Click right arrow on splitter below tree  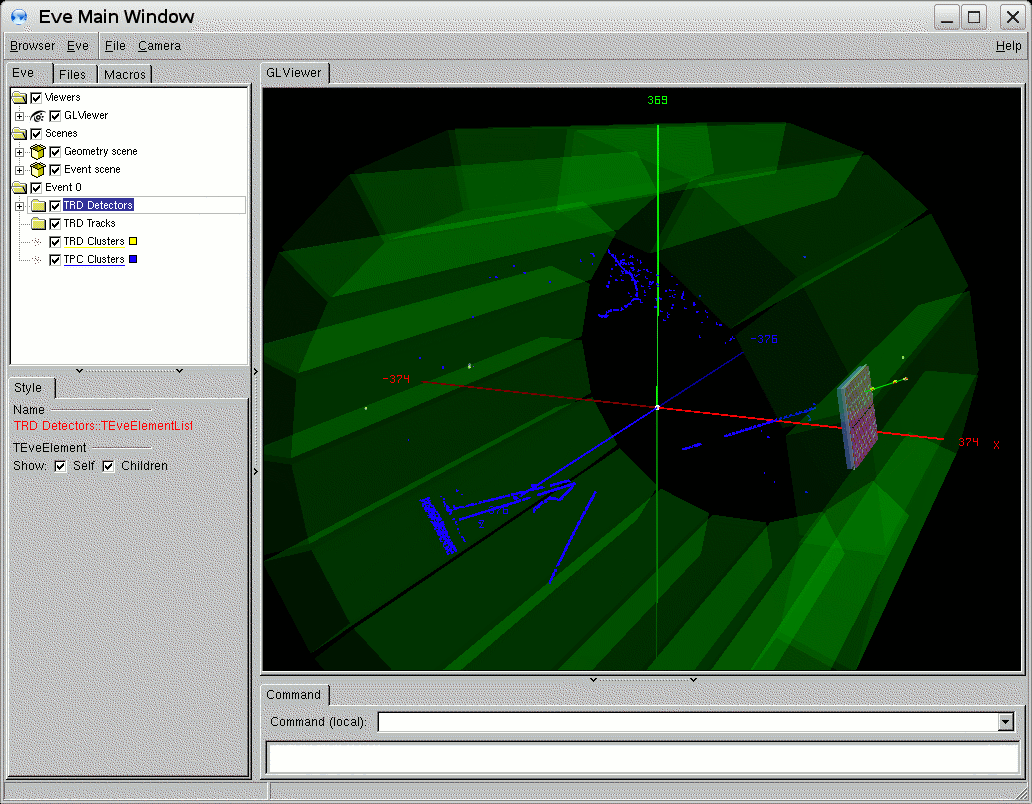179,370
